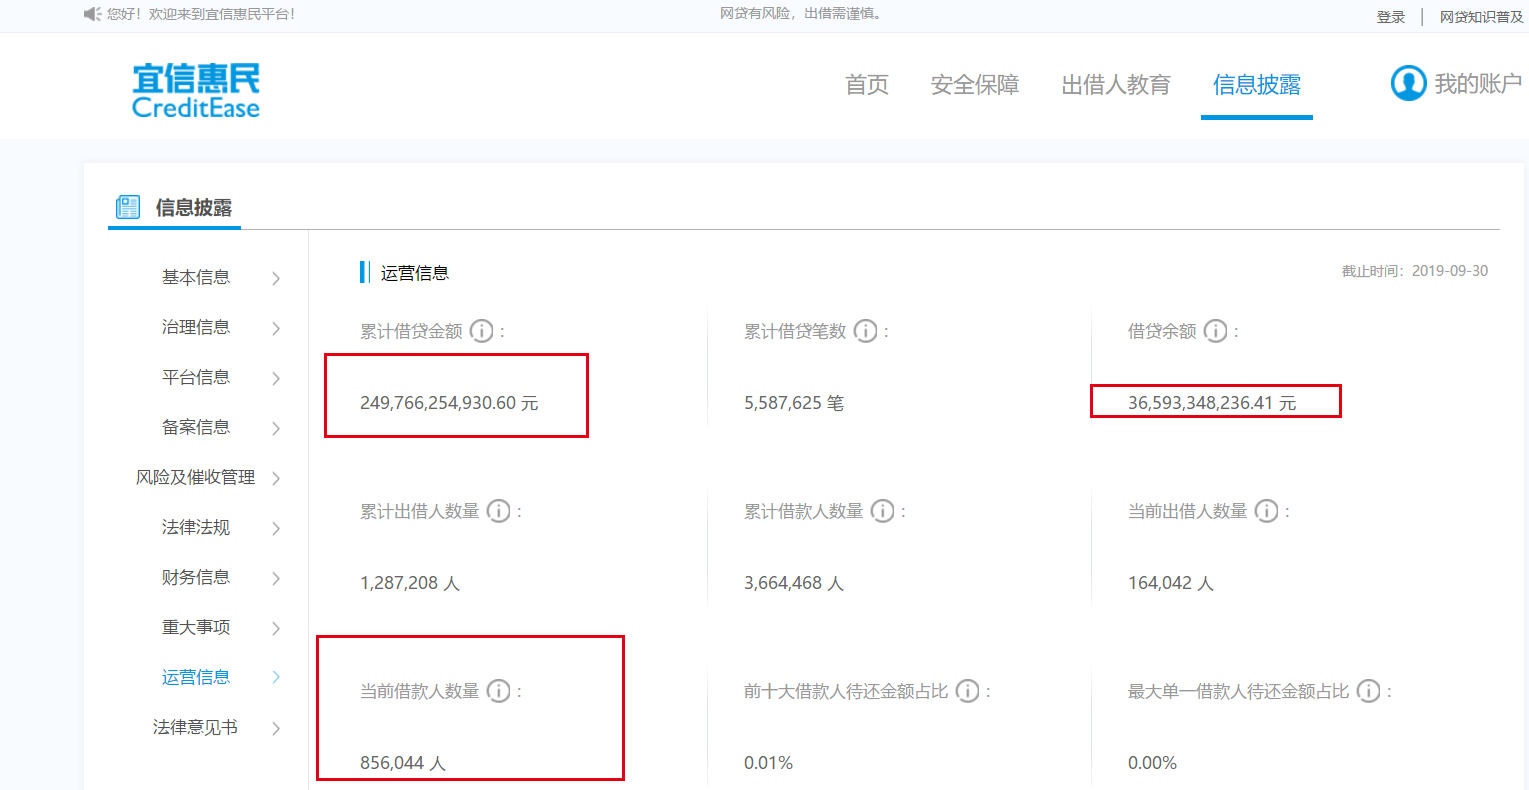
Task: Expand the 基本信息 chevron arrow
Action: coord(276,278)
